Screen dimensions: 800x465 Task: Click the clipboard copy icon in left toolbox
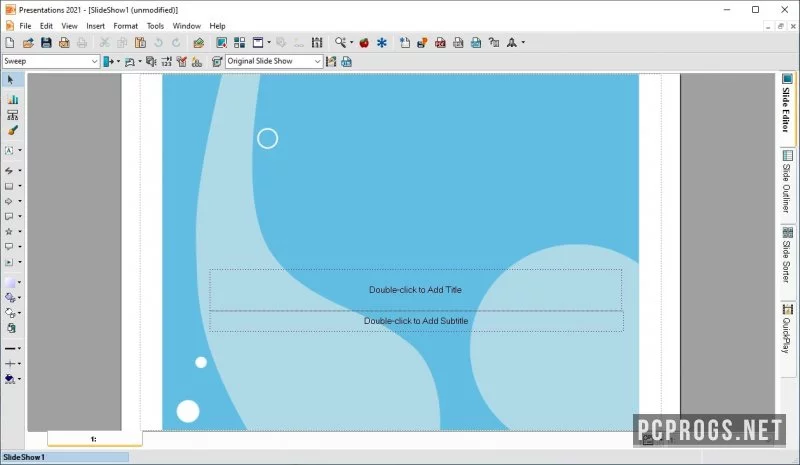coord(11,328)
